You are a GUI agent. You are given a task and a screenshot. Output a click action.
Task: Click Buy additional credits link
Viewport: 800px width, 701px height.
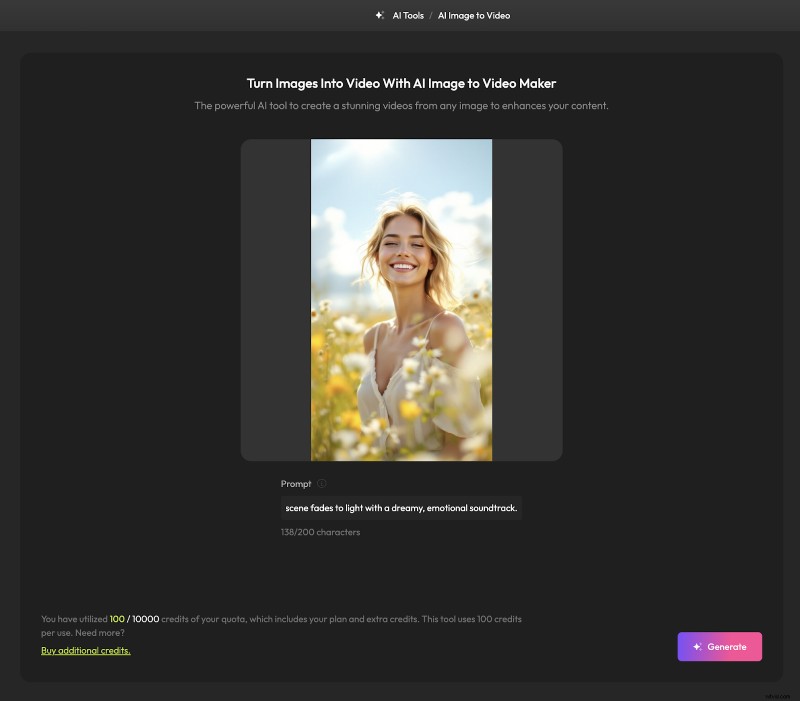click(85, 650)
